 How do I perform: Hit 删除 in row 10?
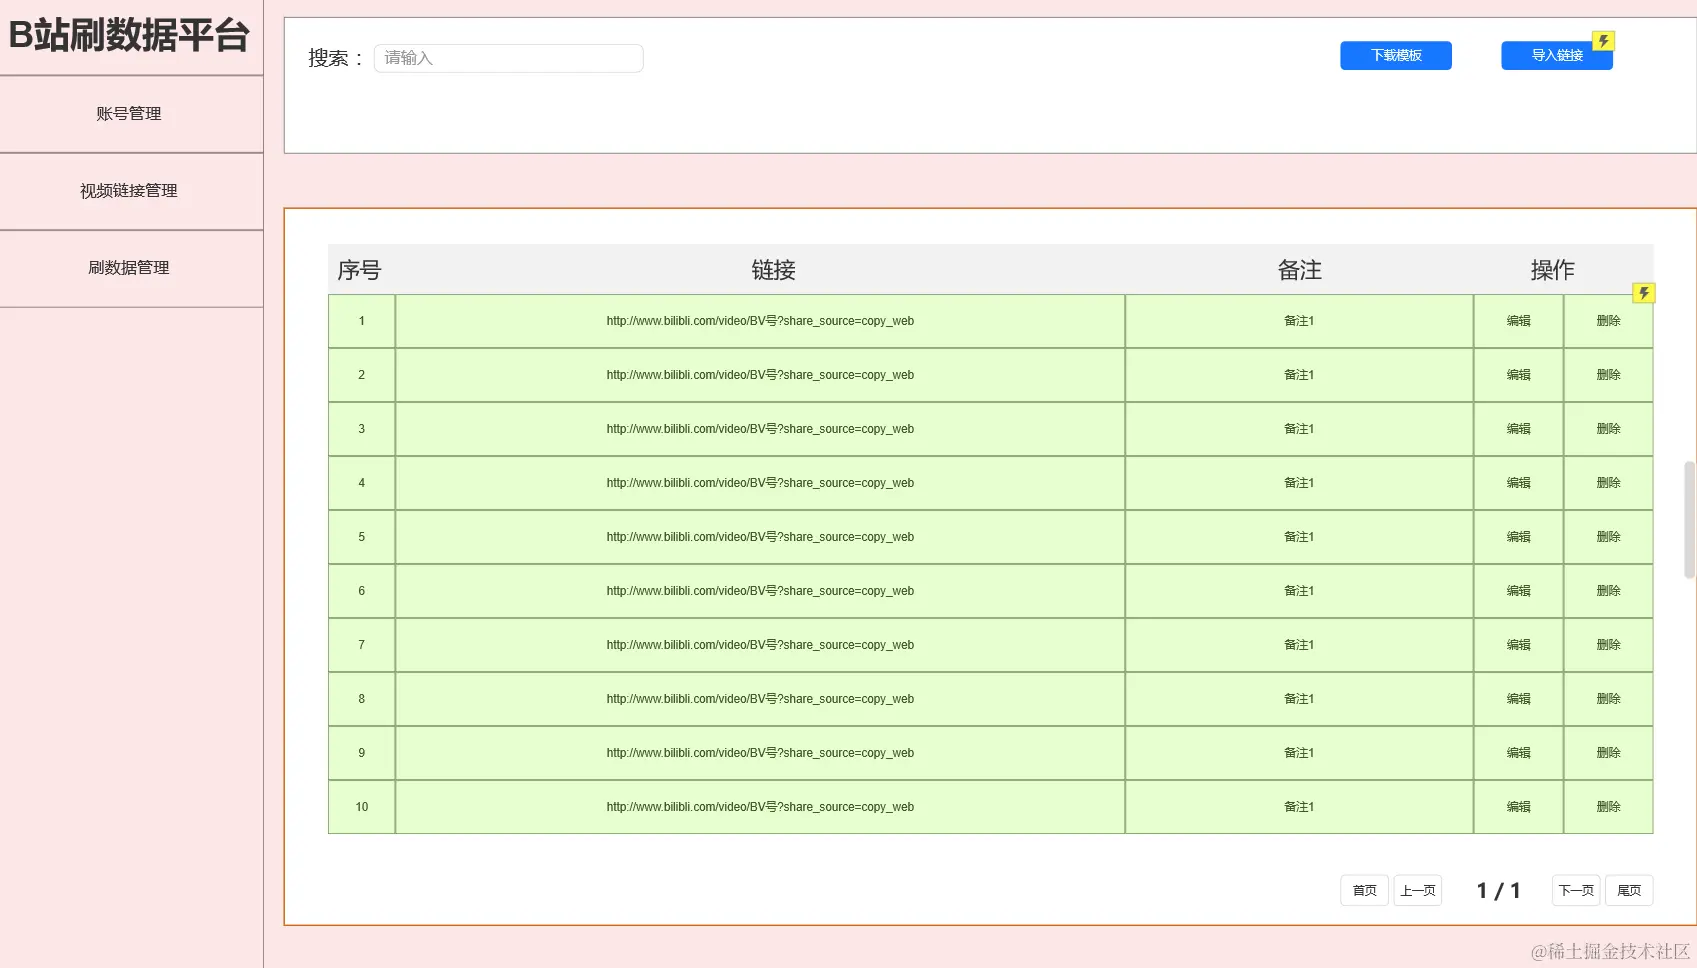click(x=1608, y=807)
